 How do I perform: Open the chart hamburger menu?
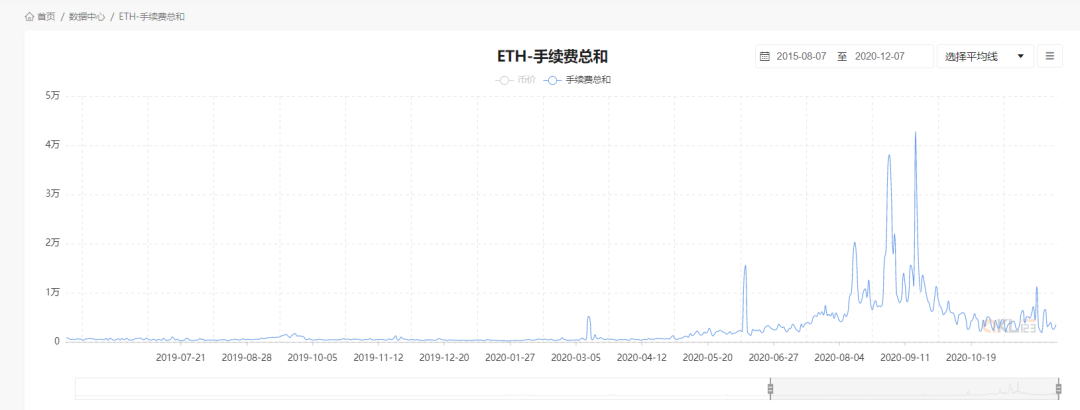(x=1050, y=57)
